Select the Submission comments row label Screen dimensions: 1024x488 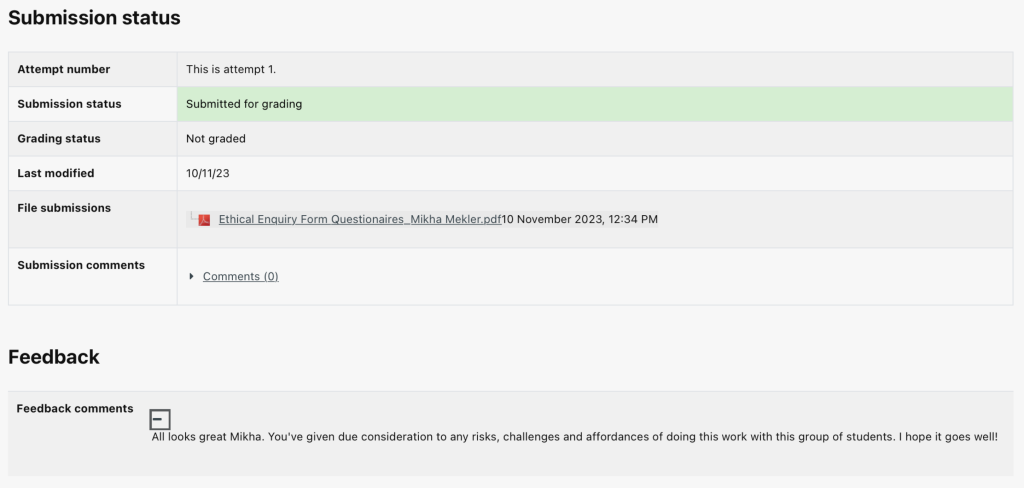point(81,265)
